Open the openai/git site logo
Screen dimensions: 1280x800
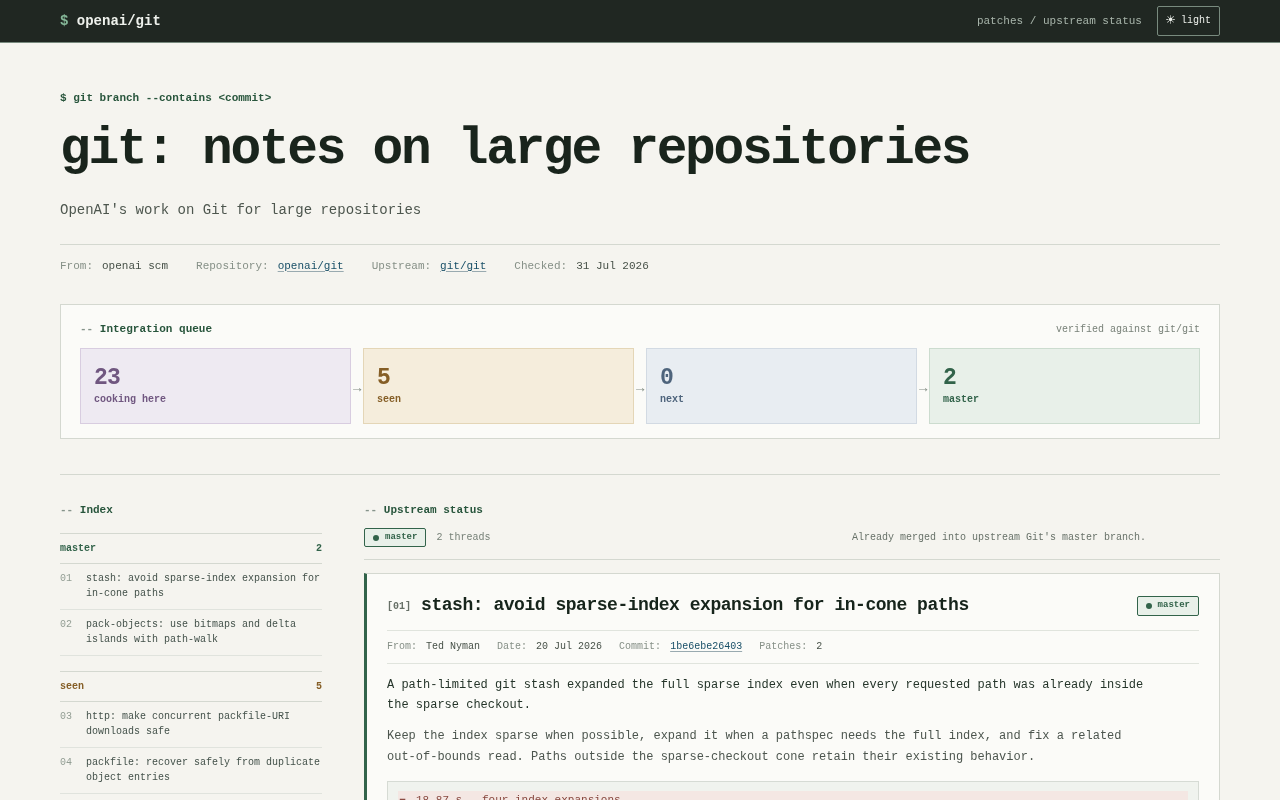tap(110, 21)
